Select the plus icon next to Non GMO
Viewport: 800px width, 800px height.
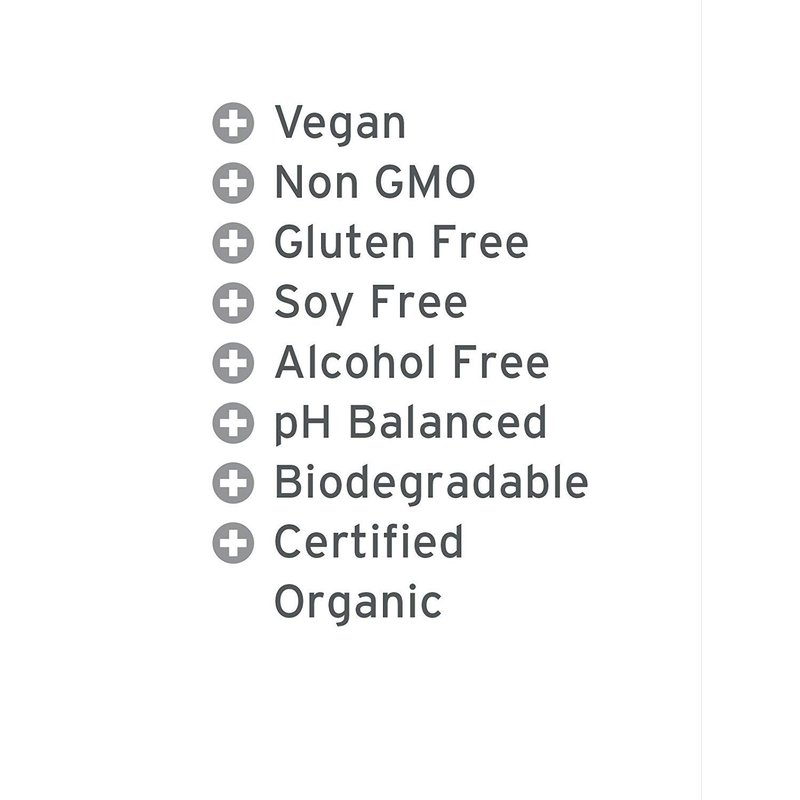click(x=233, y=184)
